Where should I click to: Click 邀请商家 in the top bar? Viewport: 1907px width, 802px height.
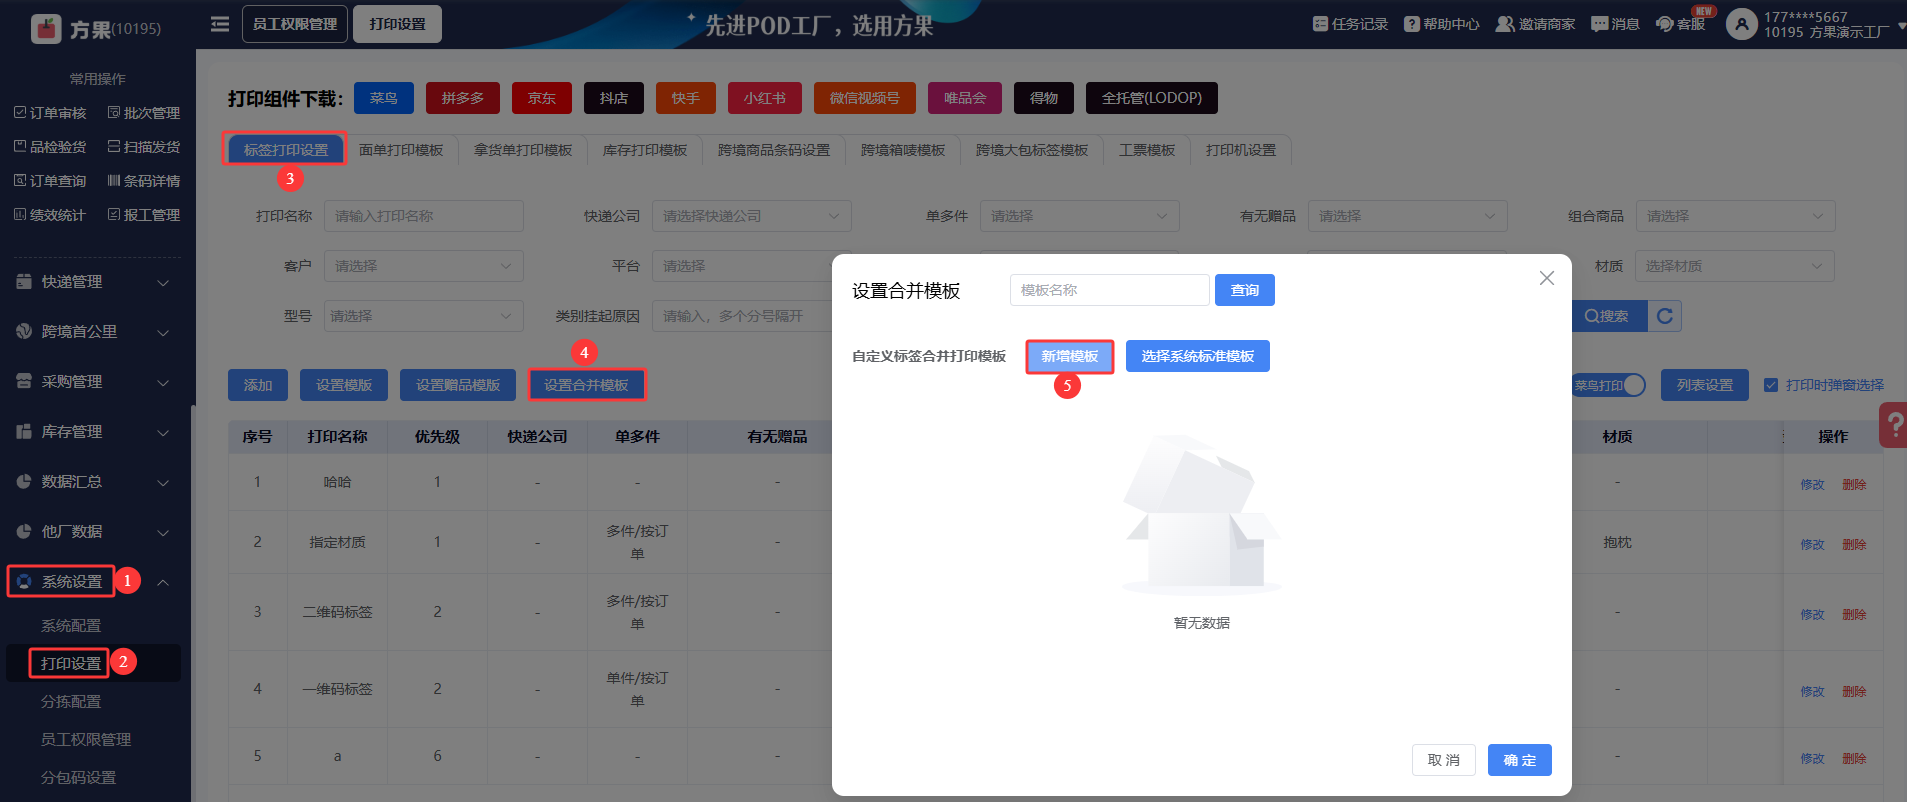[x=1535, y=24]
